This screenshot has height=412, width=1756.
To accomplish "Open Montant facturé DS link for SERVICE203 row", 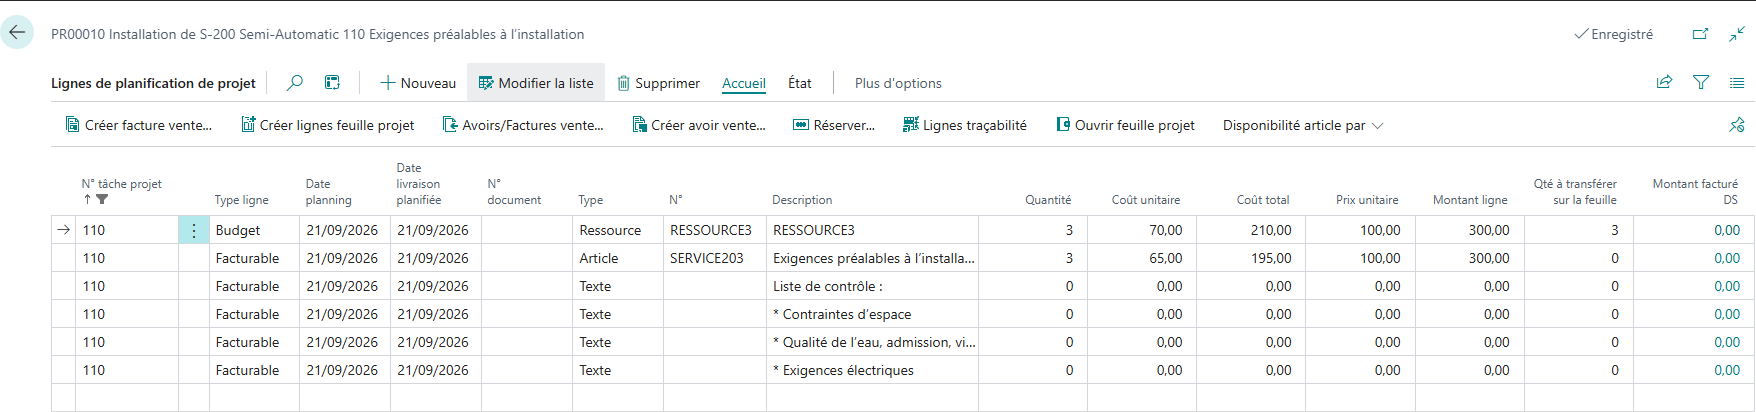I will 1727,258.
